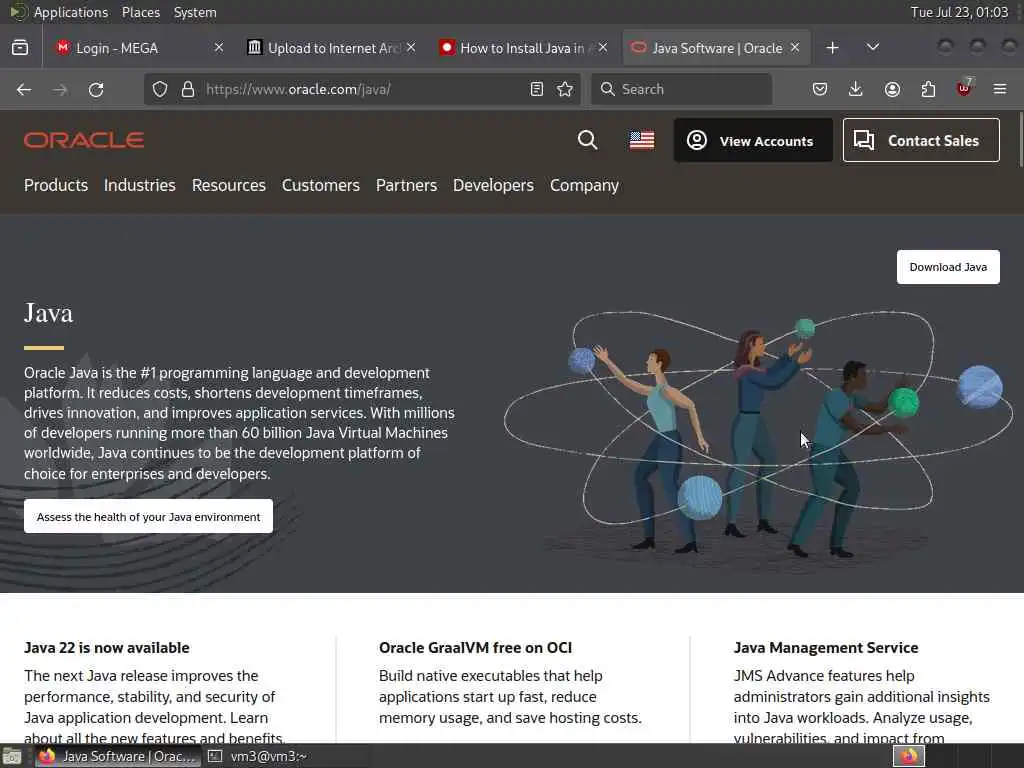
Task: Click the Download Java button
Action: [x=948, y=266]
